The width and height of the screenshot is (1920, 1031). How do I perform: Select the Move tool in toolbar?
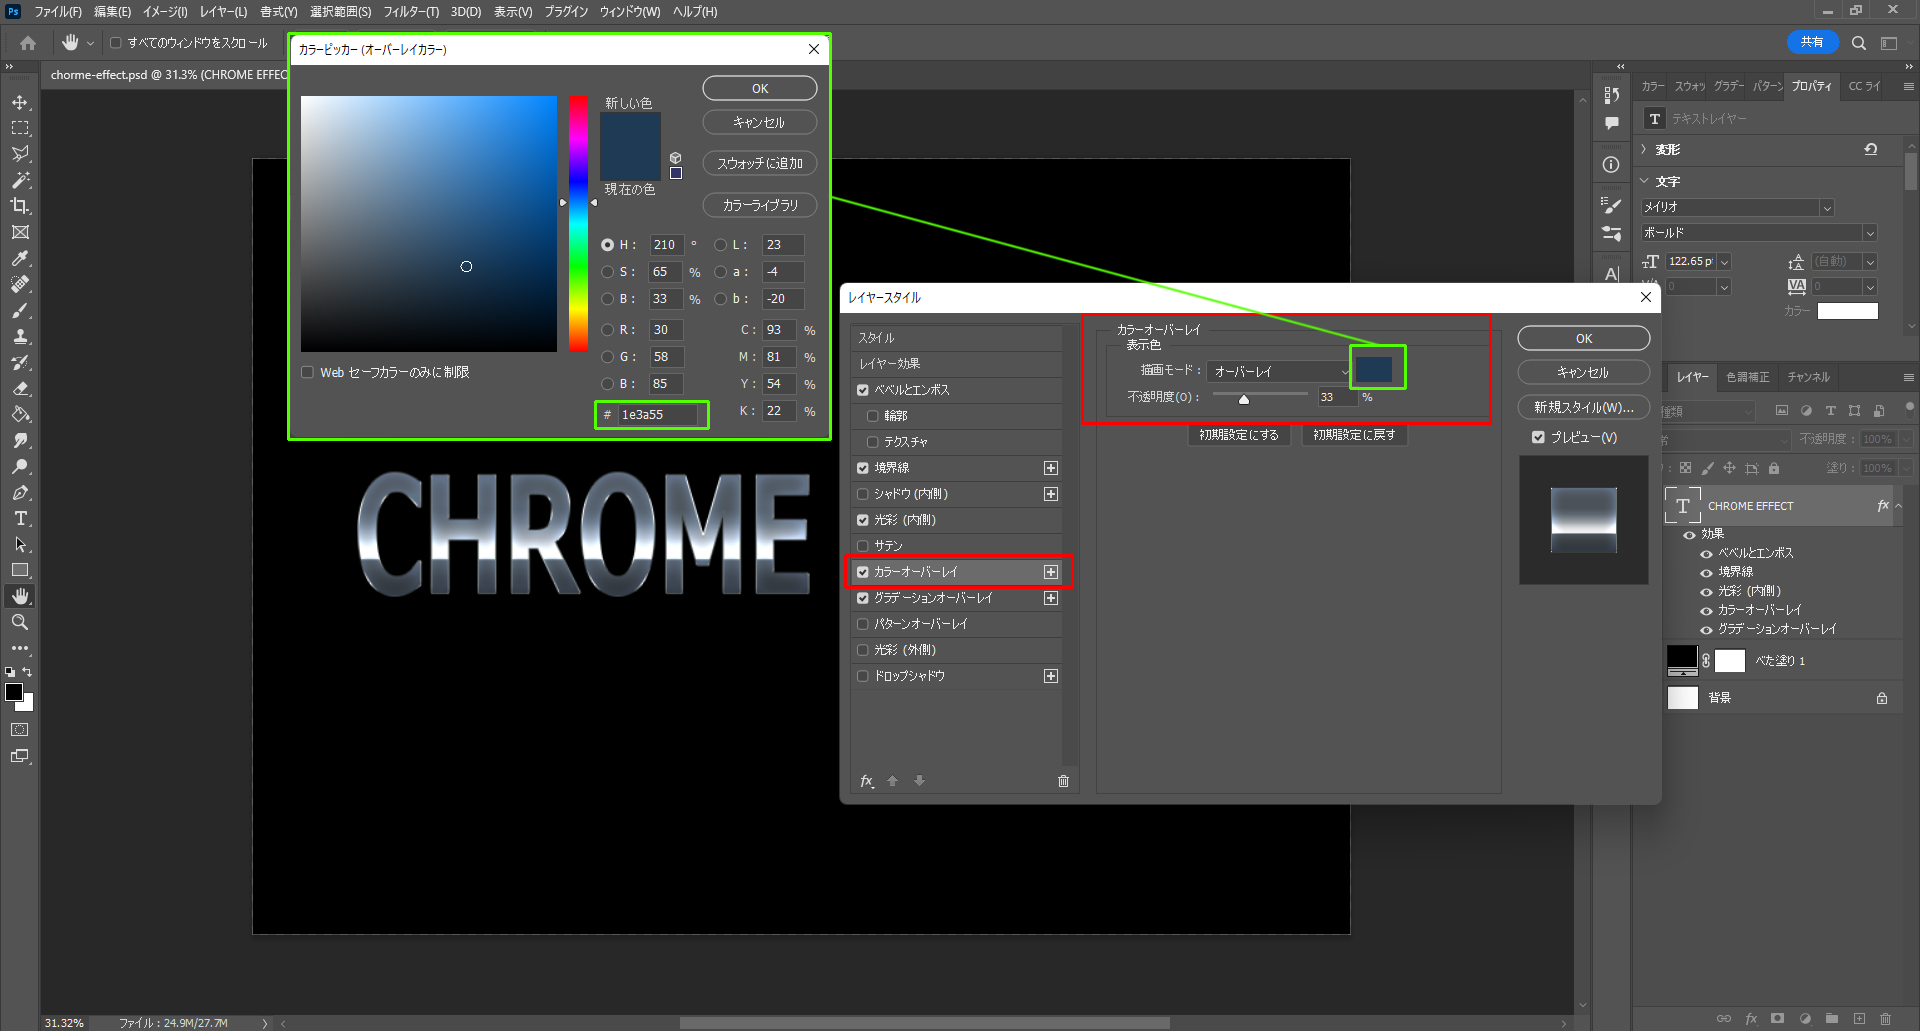20,102
